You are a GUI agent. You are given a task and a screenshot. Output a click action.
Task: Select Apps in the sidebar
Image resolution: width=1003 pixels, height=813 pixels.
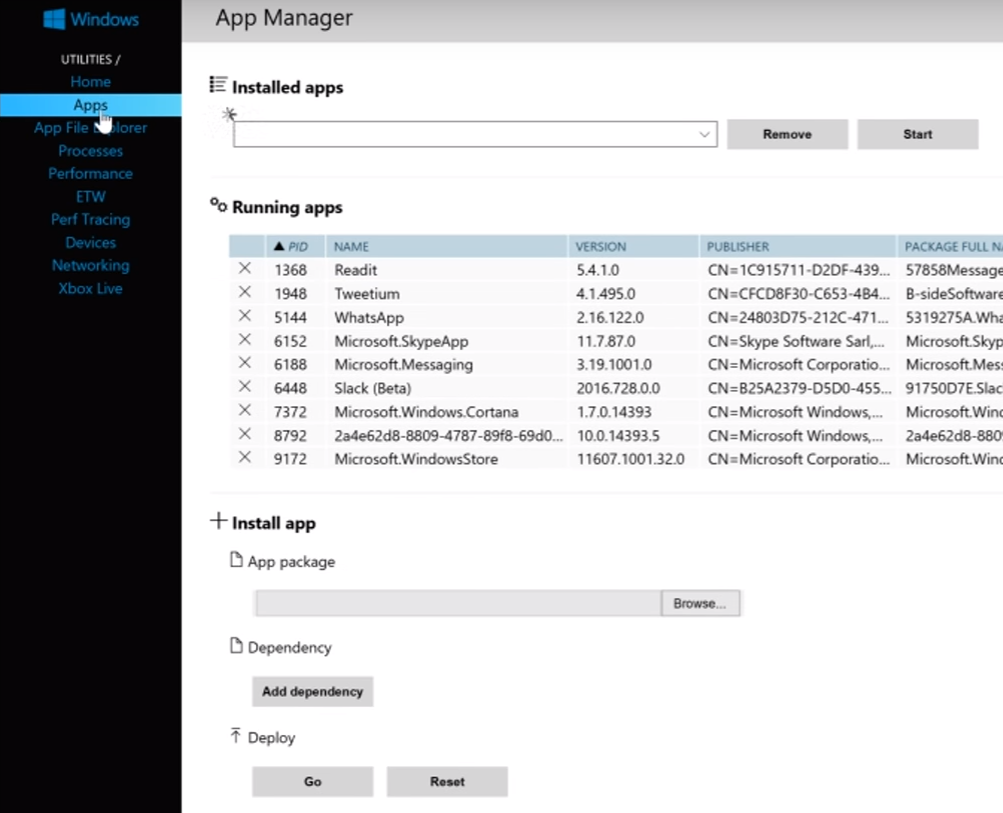pyautogui.click(x=90, y=105)
